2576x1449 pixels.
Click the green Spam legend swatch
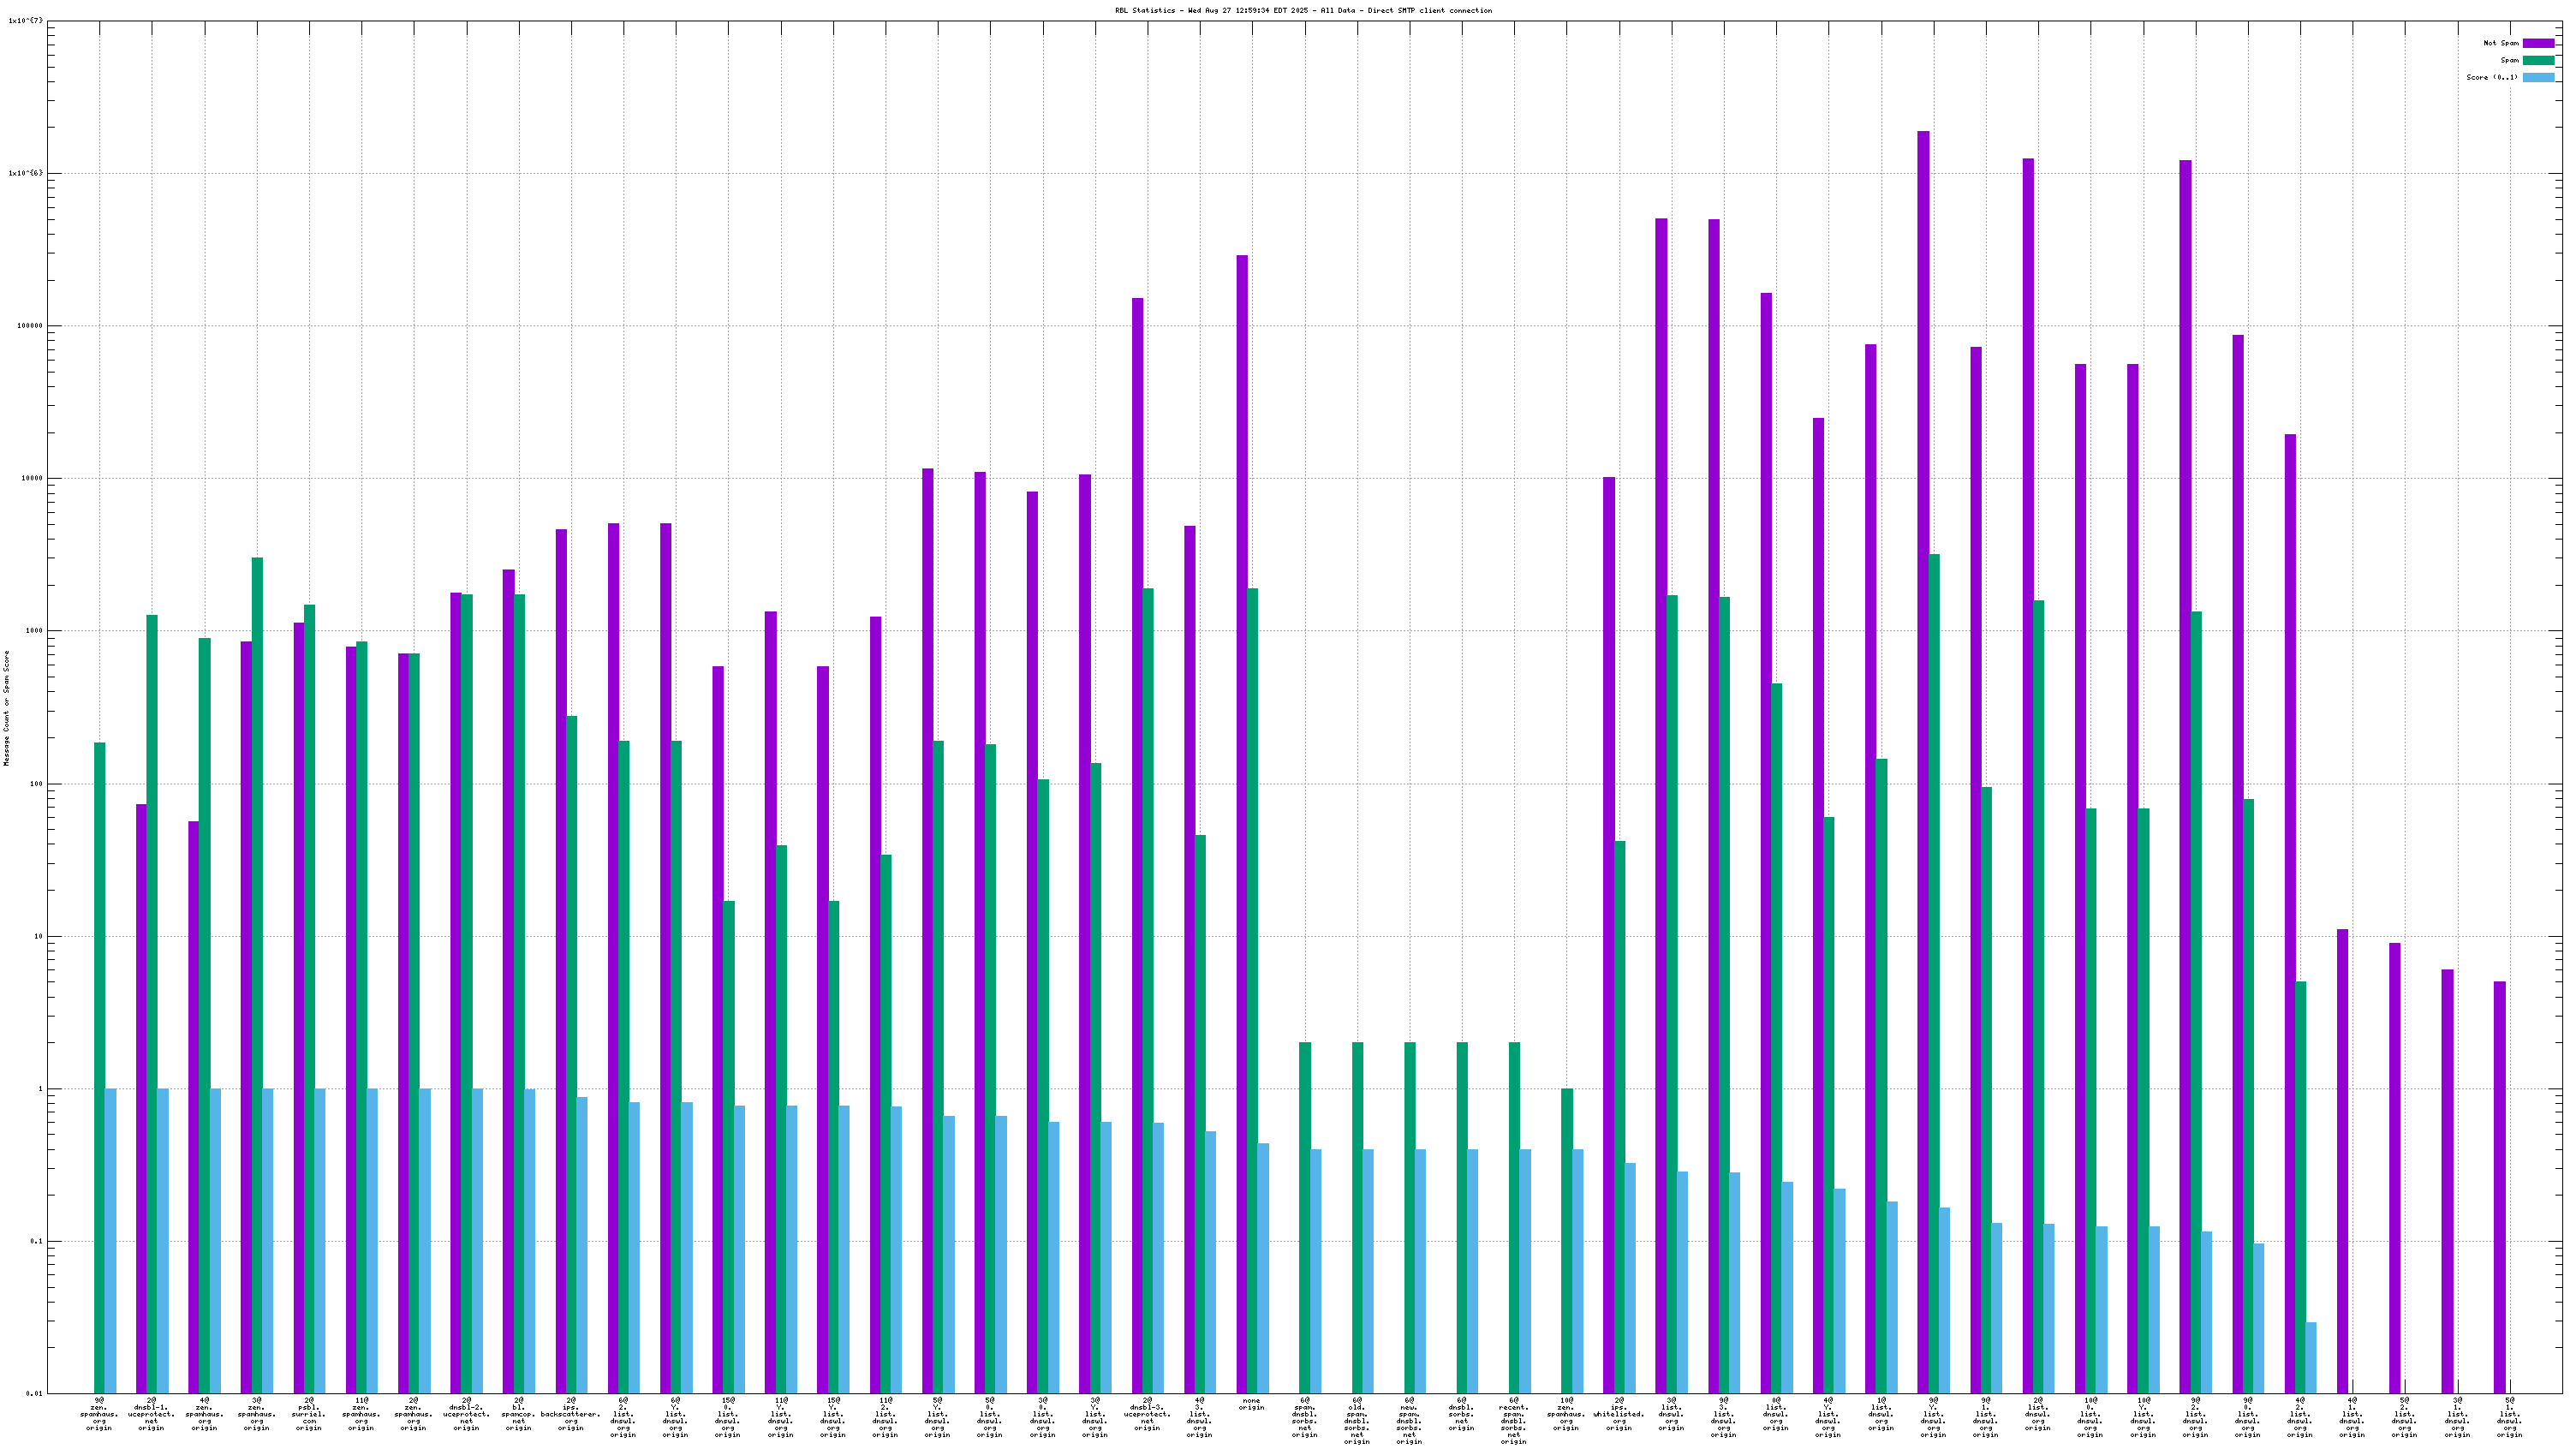2538,60
